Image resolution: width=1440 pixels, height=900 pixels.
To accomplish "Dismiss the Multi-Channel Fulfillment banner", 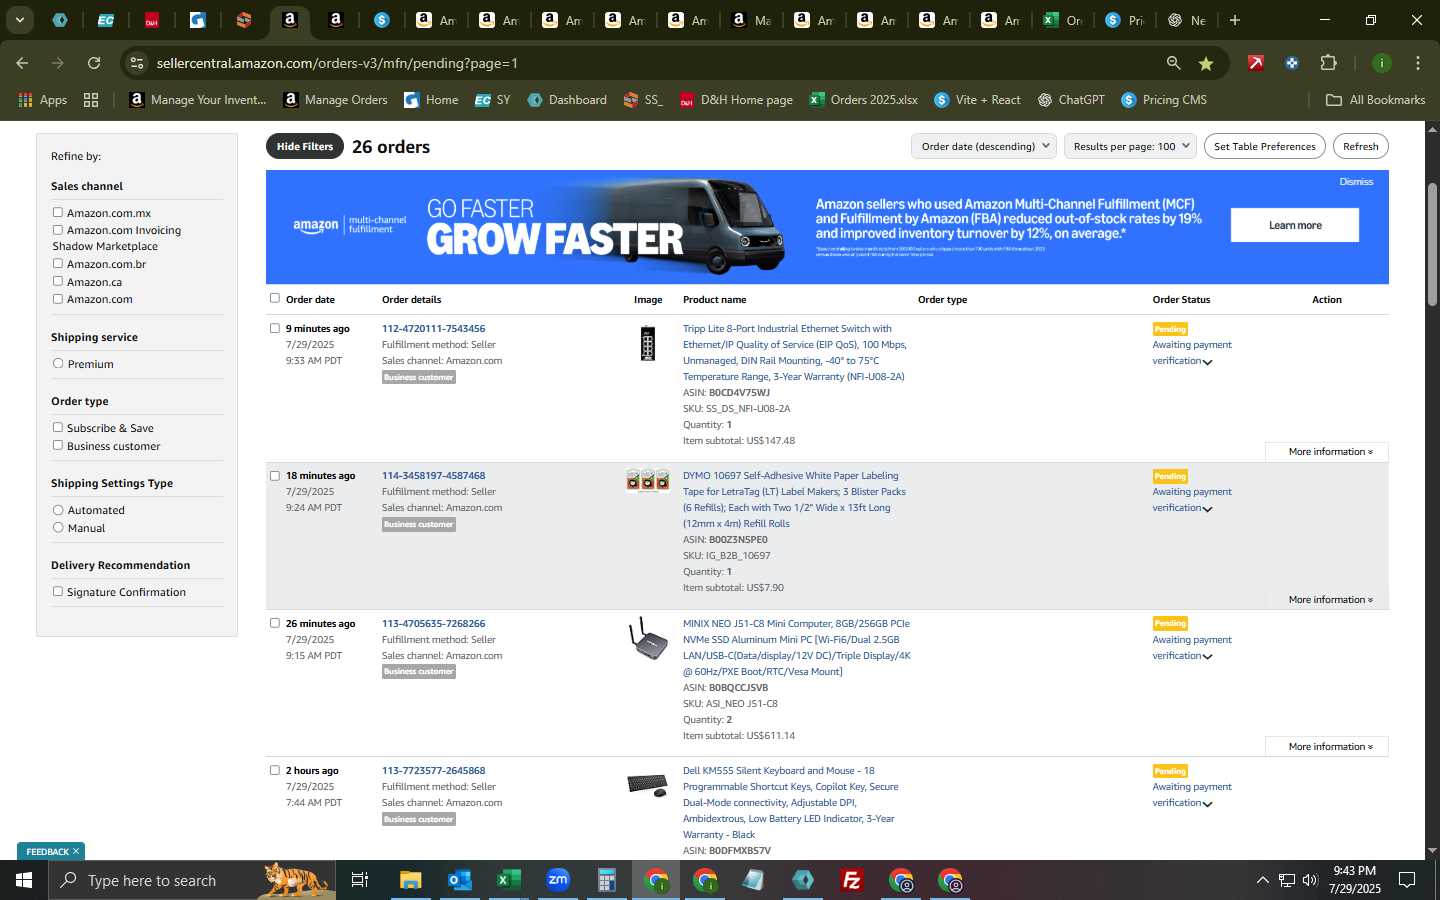I will click(1356, 182).
